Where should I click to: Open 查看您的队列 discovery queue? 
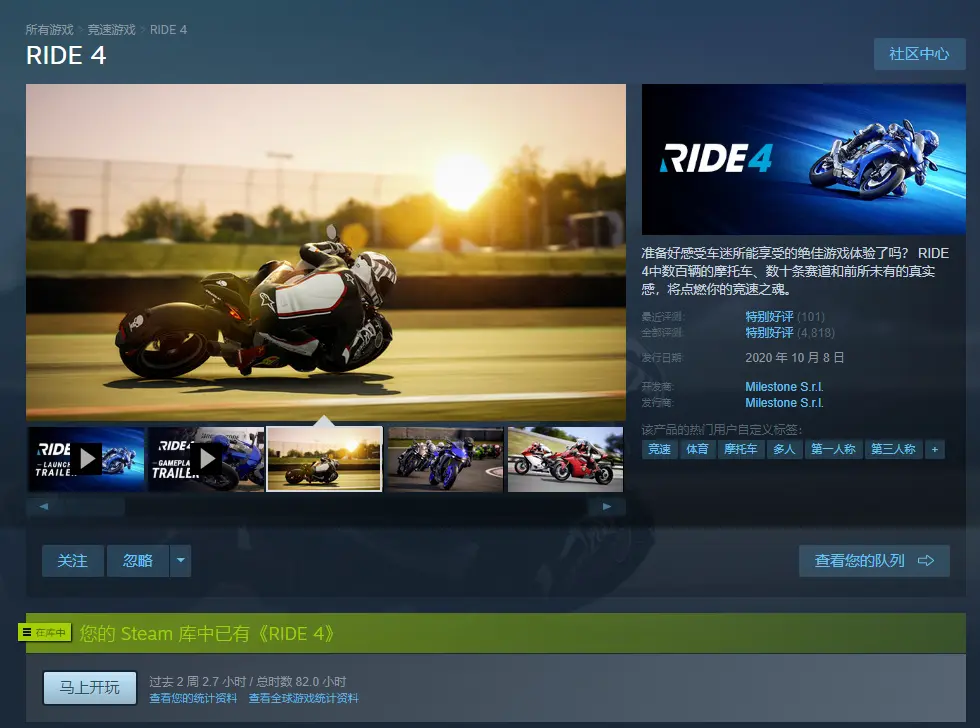coord(874,561)
